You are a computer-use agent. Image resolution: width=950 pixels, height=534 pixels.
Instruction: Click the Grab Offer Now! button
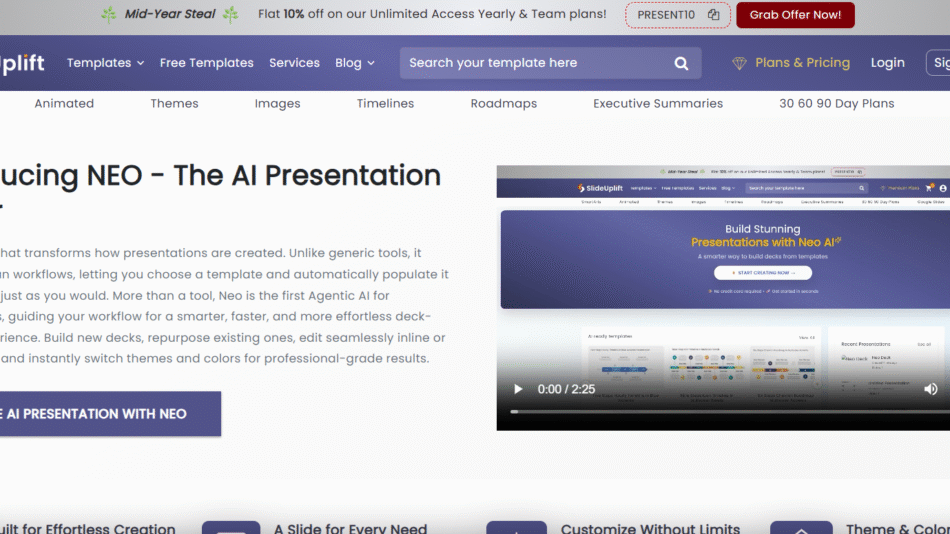(x=796, y=15)
